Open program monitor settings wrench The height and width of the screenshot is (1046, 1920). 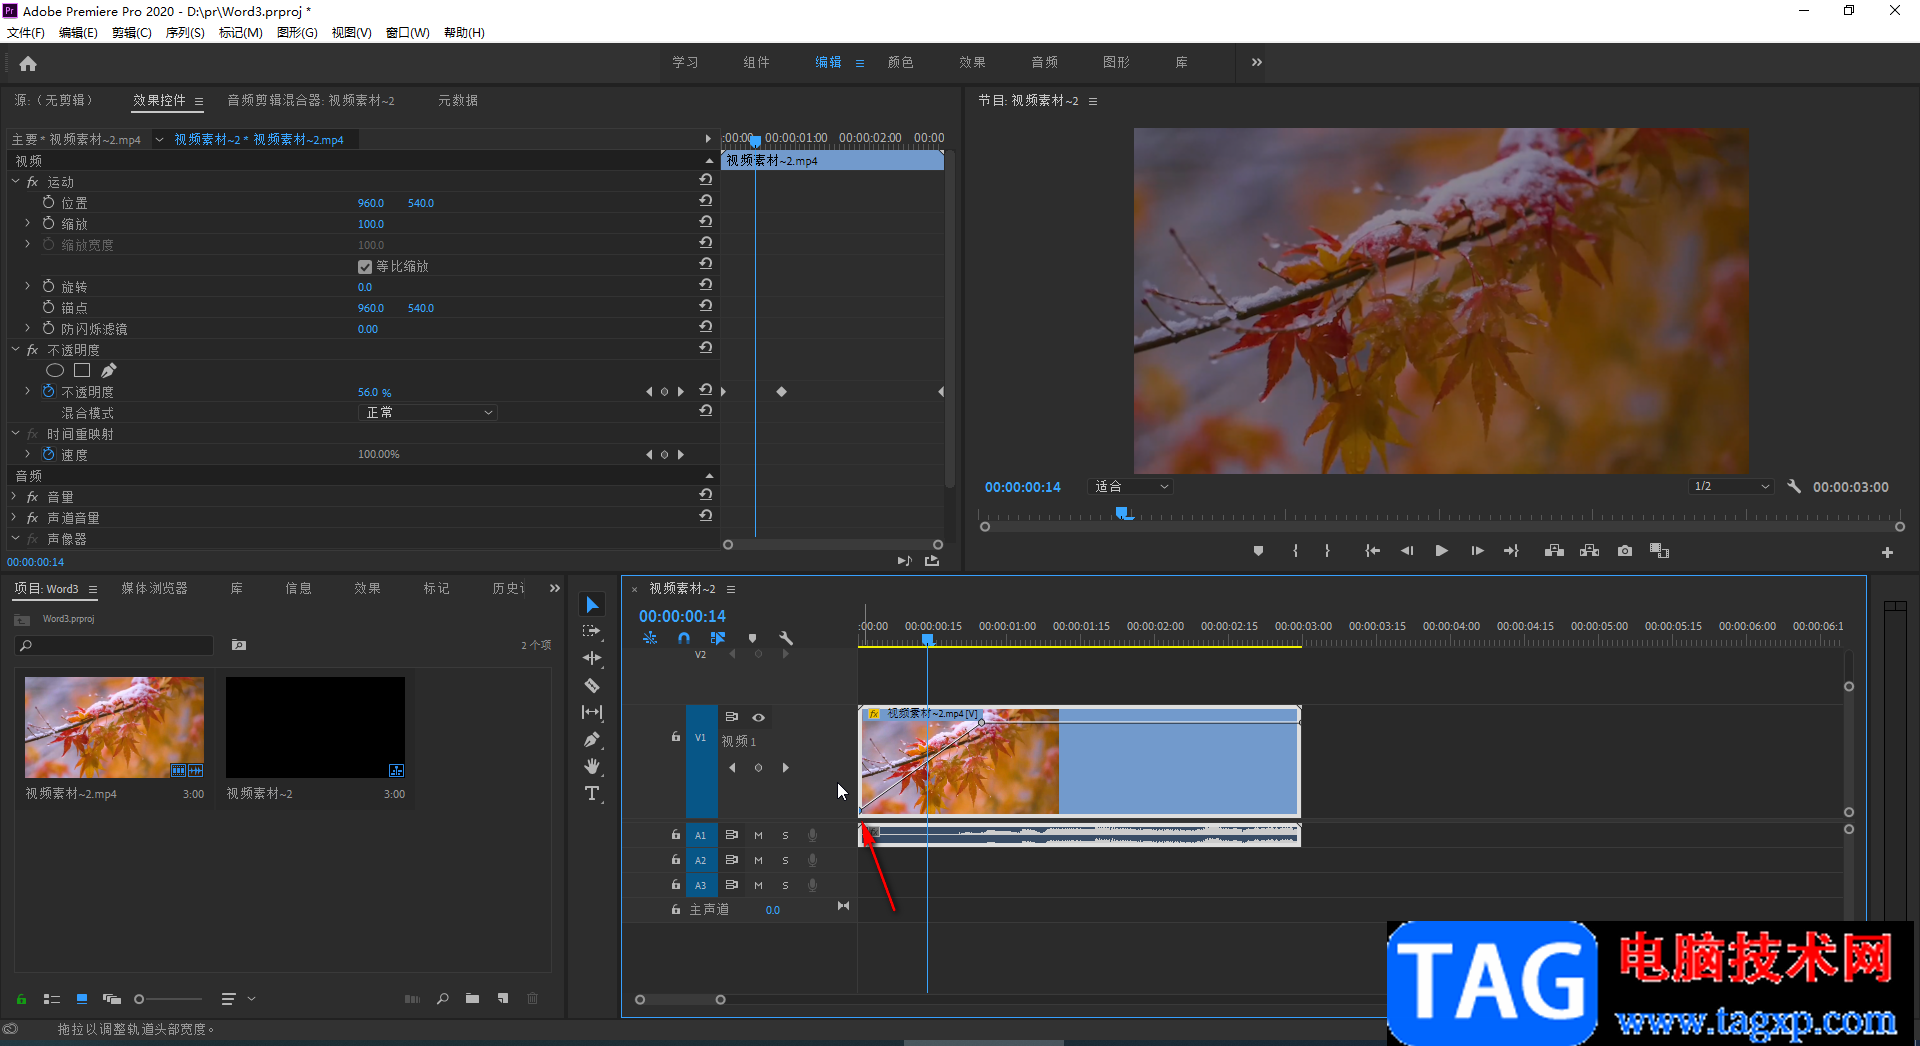(x=1794, y=487)
